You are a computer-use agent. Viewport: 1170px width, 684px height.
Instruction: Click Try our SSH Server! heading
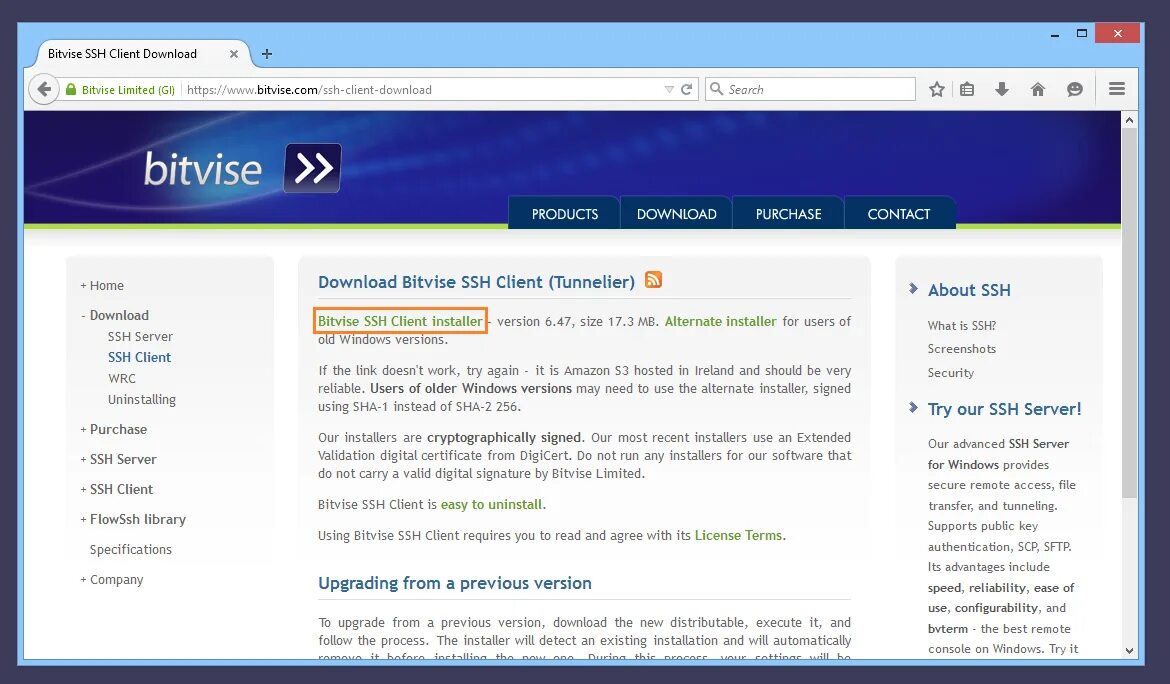[x=1004, y=410]
